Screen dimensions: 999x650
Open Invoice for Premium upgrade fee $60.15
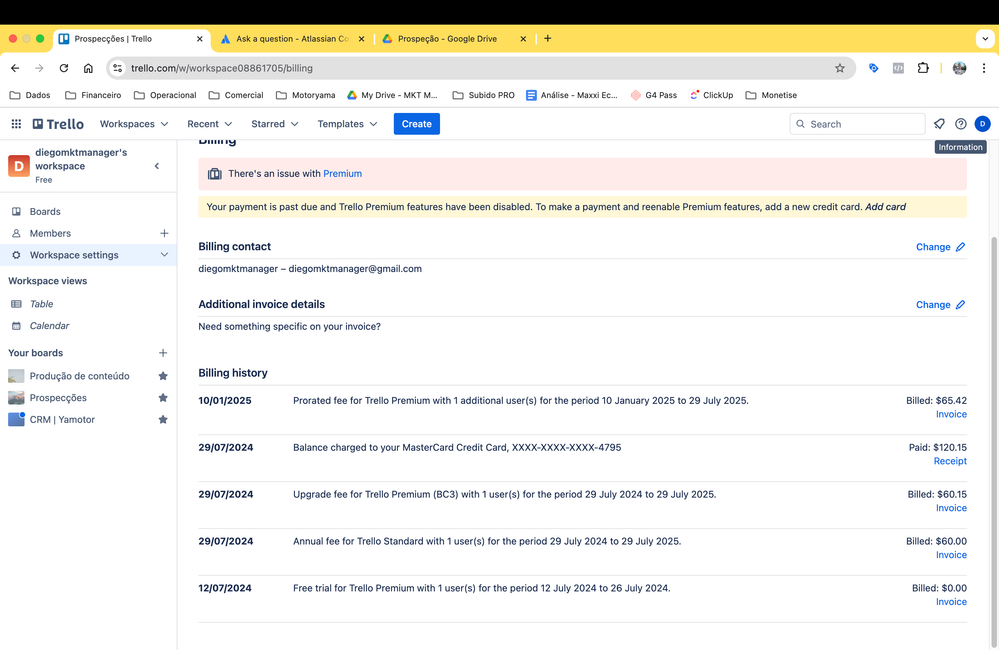coord(951,508)
